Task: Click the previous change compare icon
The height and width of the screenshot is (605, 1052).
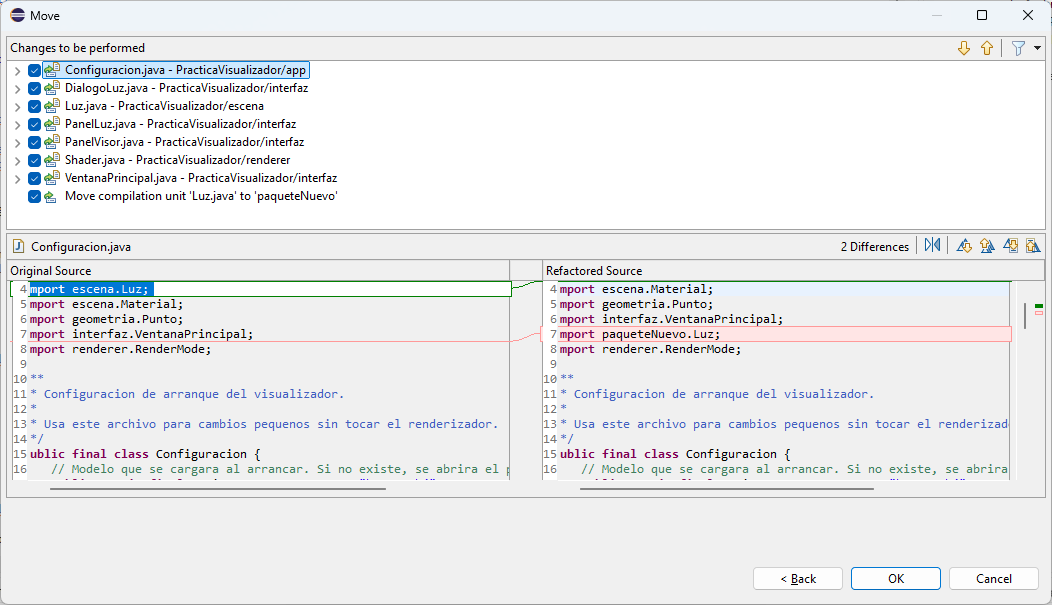Action: (1033, 245)
